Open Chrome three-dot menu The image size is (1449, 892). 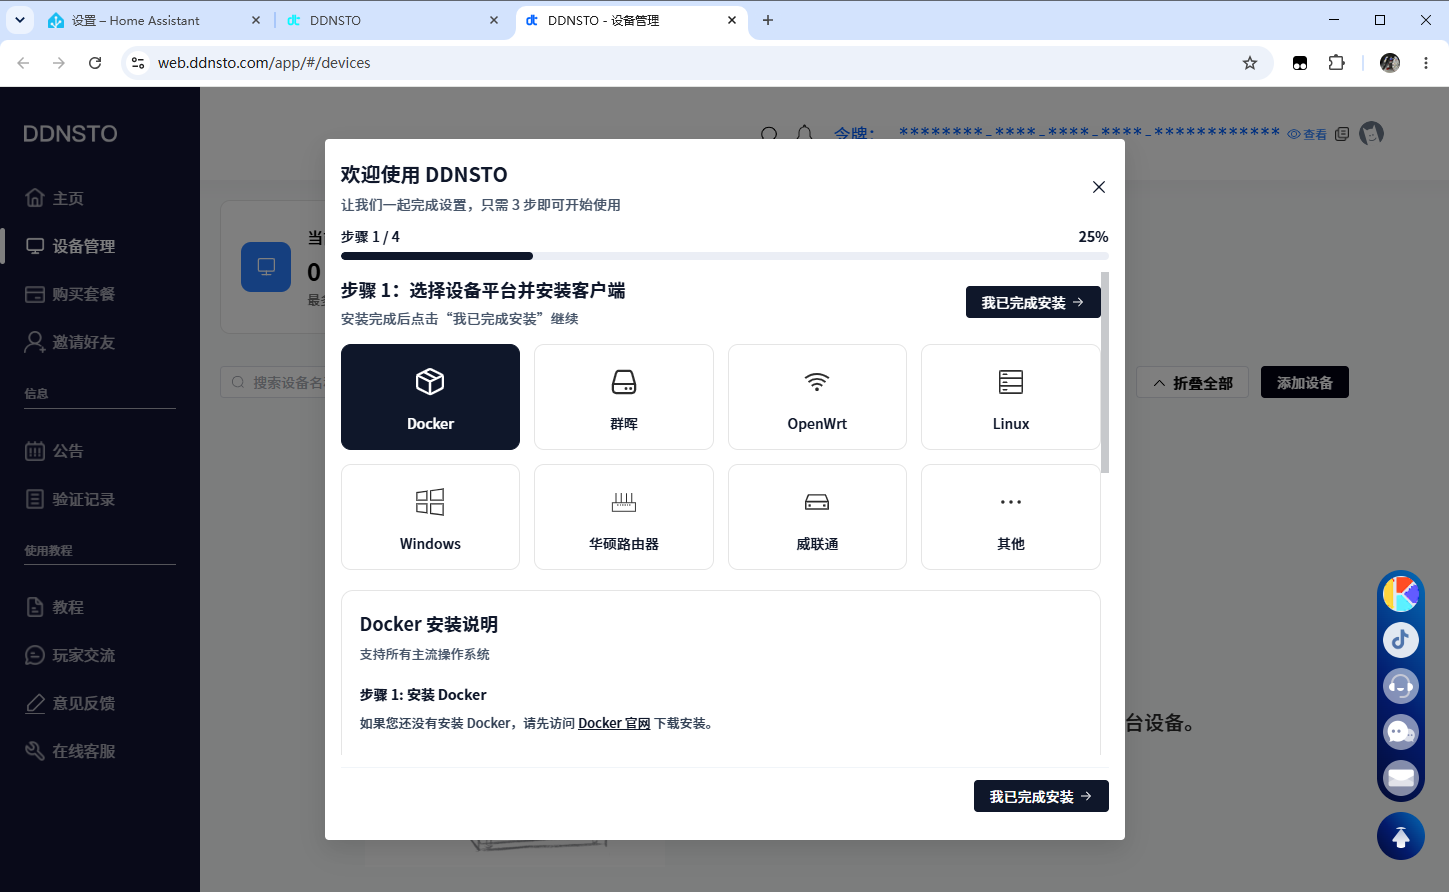coord(1426,63)
